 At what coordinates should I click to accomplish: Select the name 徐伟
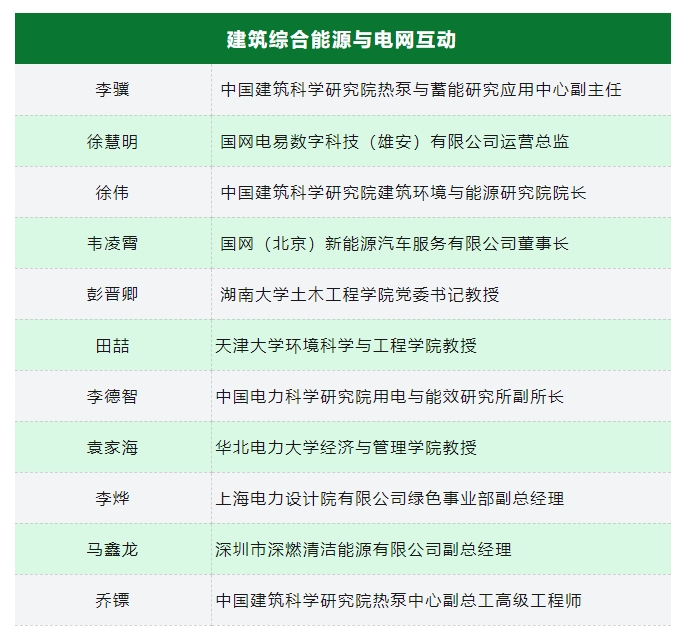(113, 192)
